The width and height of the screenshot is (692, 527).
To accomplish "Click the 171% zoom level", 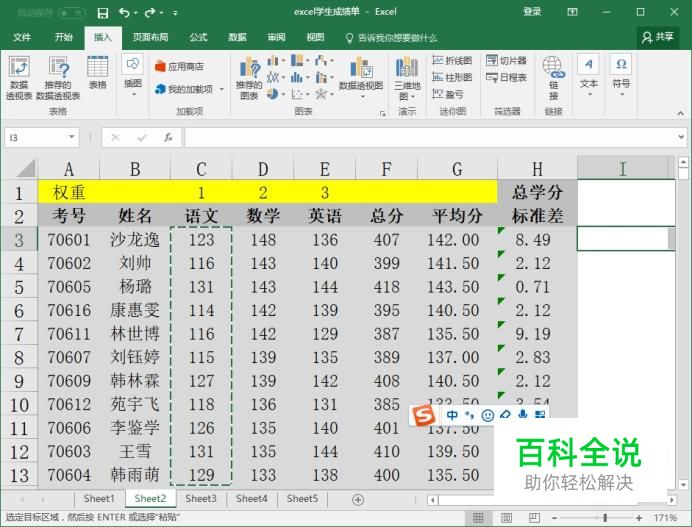I will 666,518.
